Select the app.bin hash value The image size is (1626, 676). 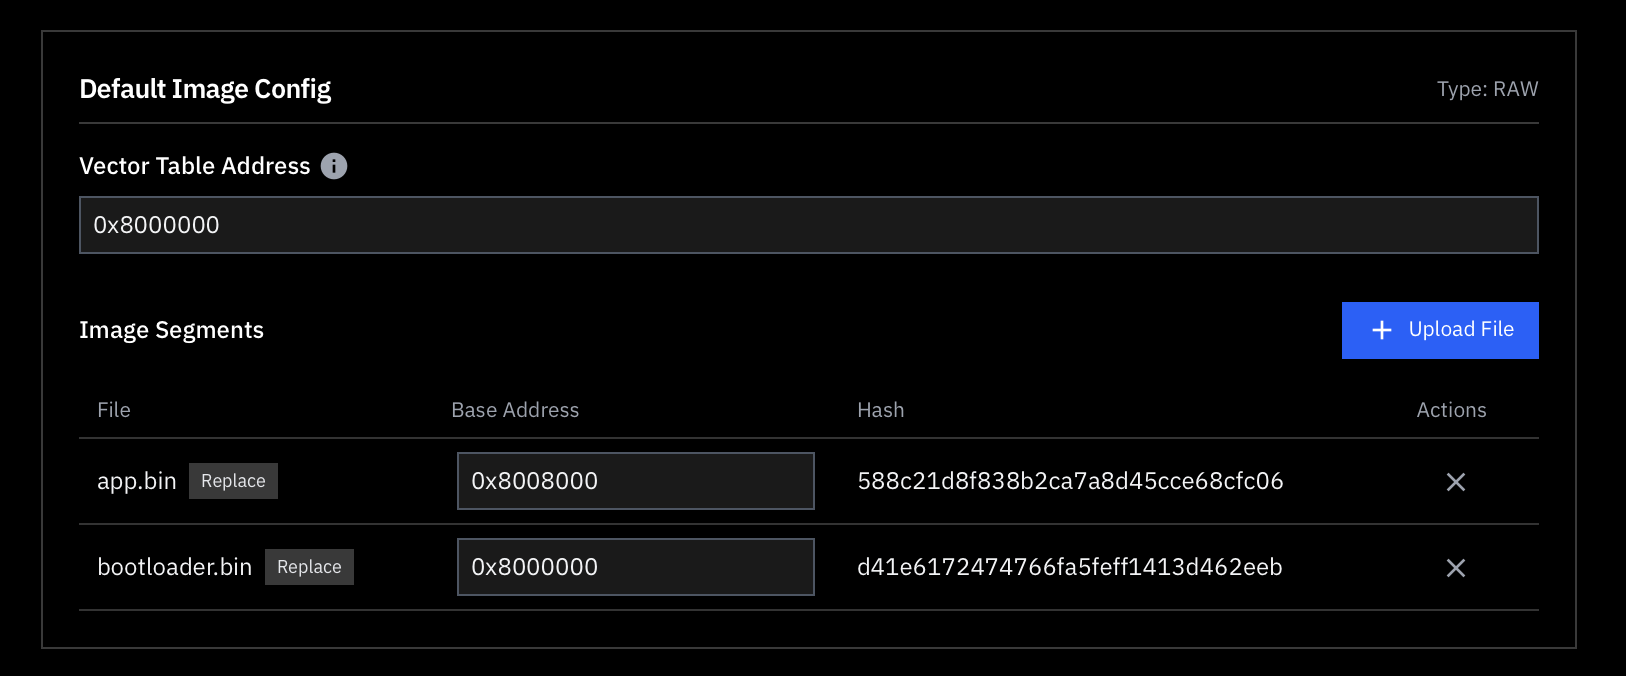pos(1070,481)
